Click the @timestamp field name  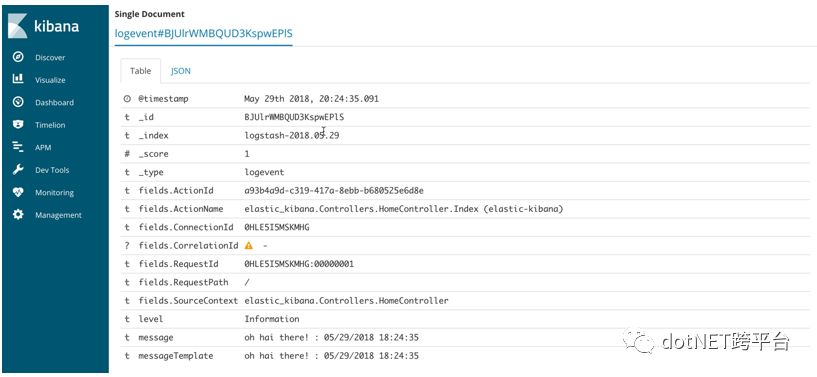coord(163,98)
